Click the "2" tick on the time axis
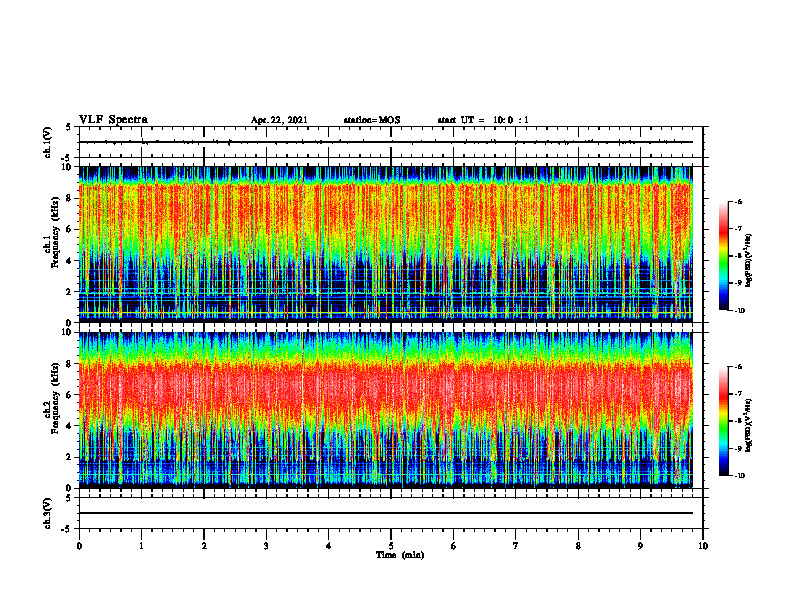 pyautogui.click(x=204, y=546)
